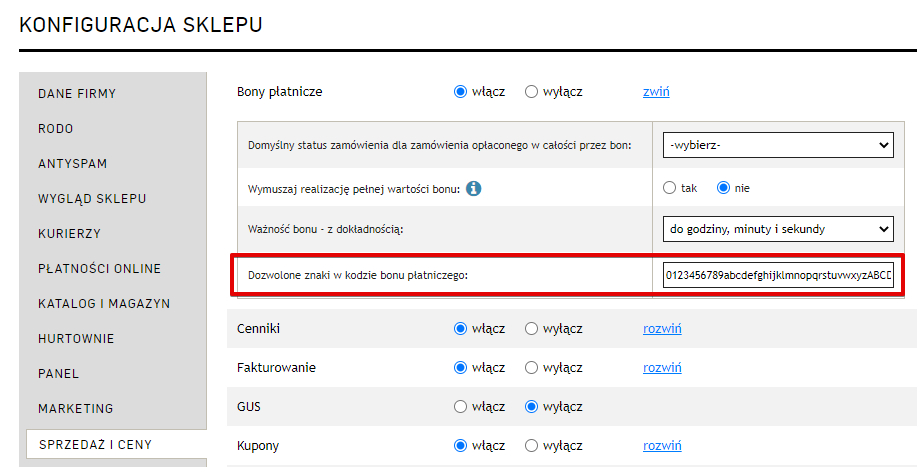The height and width of the screenshot is (467, 917).
Task: Expand the Kupony section with rozwiń
Action: click(661, 445)
